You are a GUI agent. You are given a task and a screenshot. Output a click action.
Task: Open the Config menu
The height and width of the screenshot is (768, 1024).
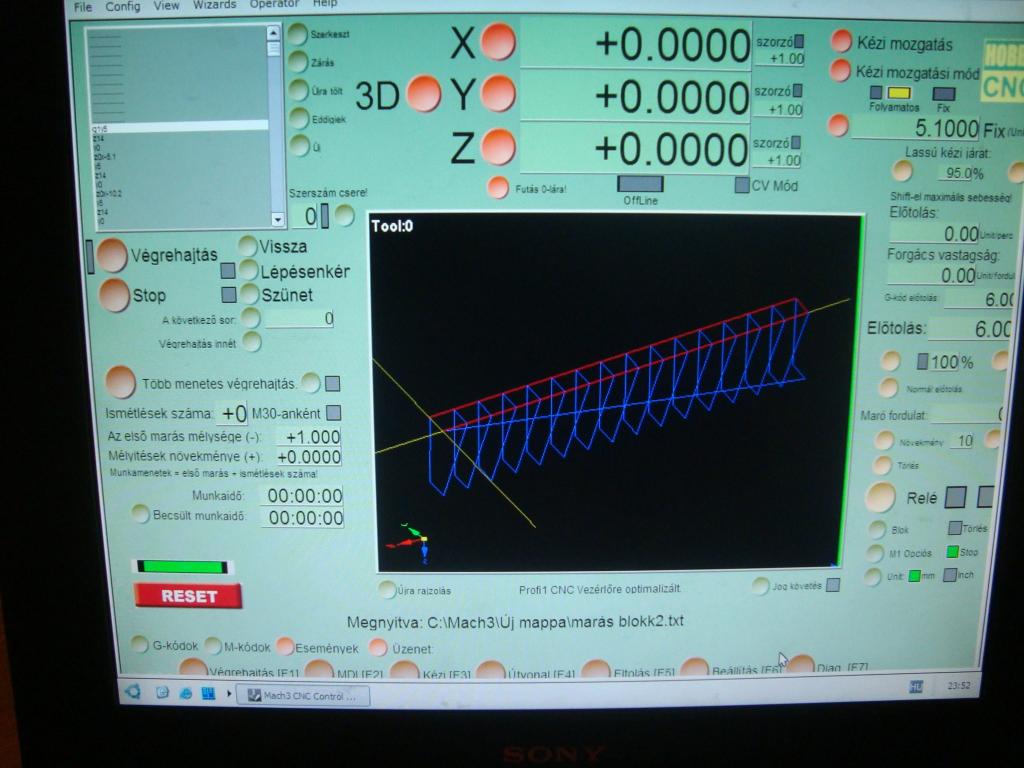click(x=123, y=6)
